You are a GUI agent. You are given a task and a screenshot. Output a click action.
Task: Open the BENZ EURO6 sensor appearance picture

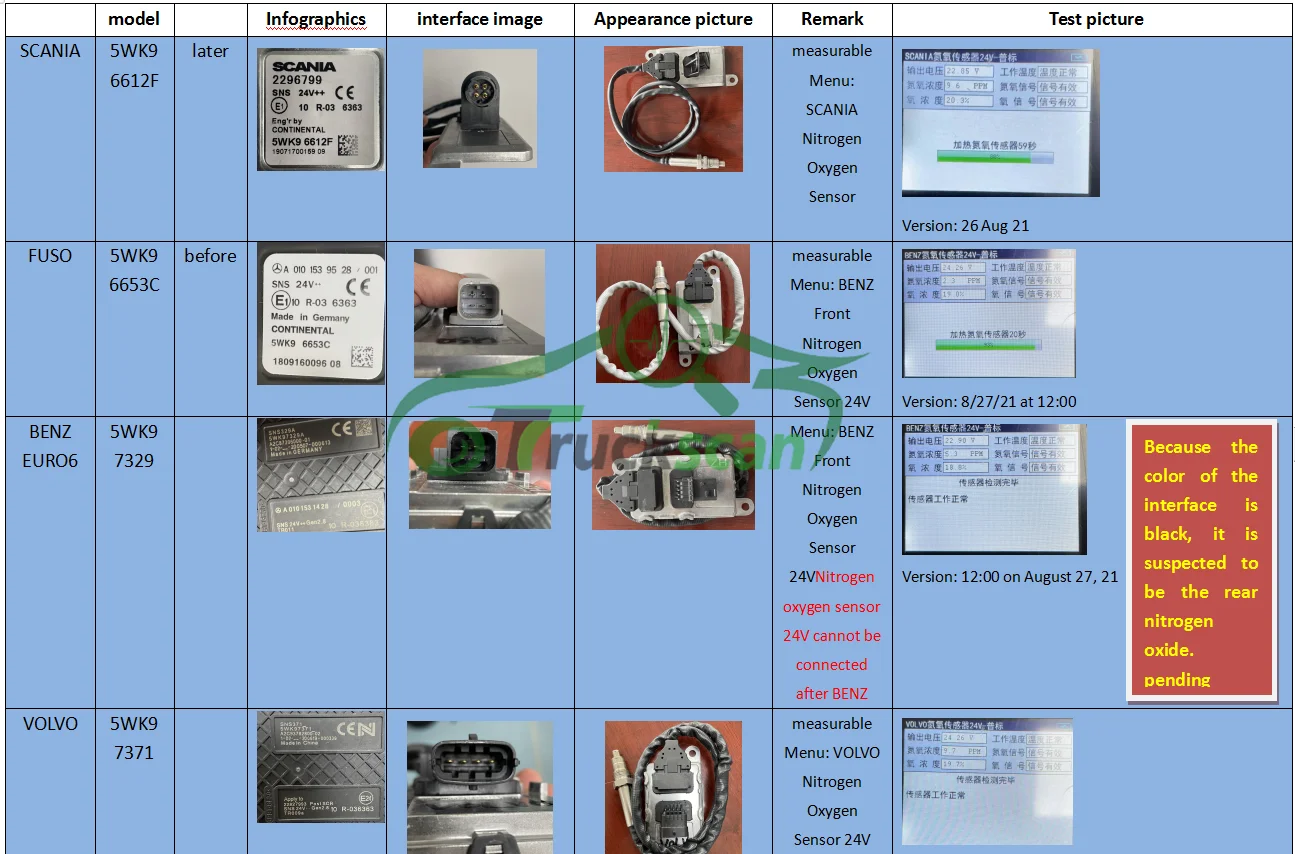click(x=672, y=476)
